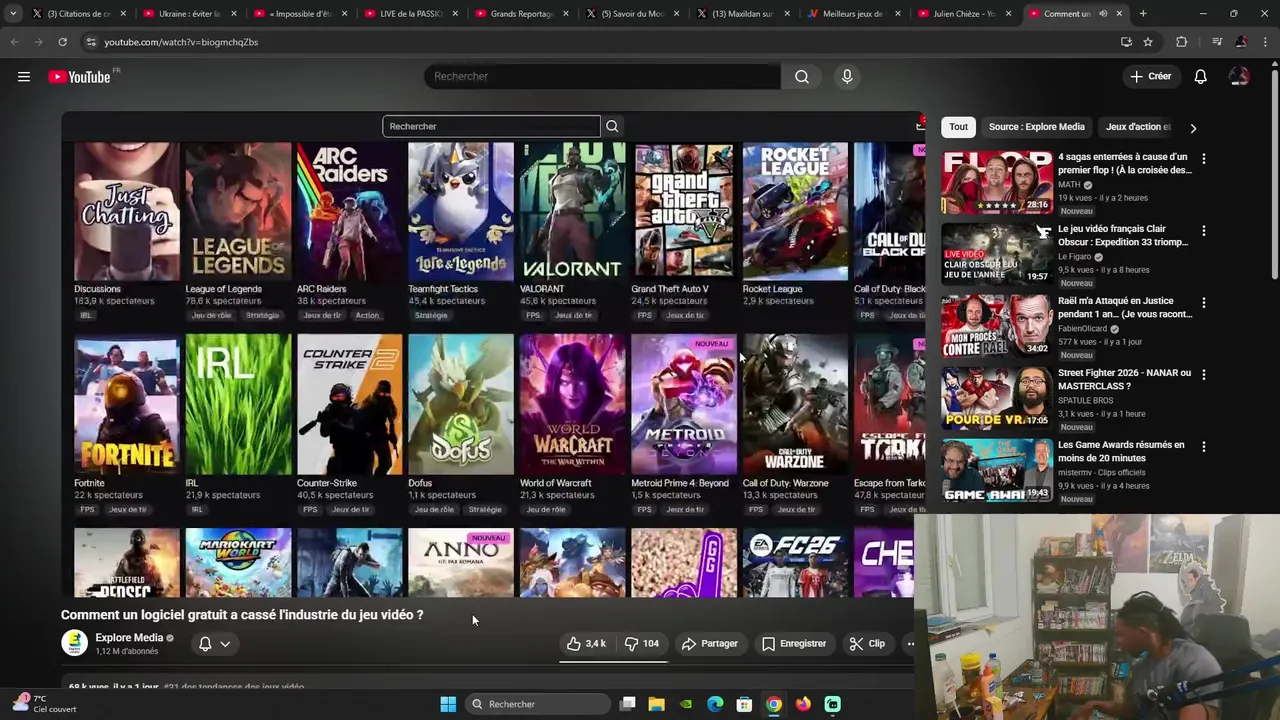Open options menu for the Clair Obscur video

coord(1203,231)
